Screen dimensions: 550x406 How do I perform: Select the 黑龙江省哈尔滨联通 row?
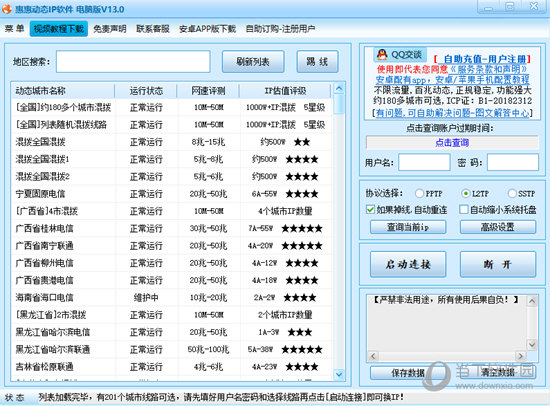click(x=172, y=349)
